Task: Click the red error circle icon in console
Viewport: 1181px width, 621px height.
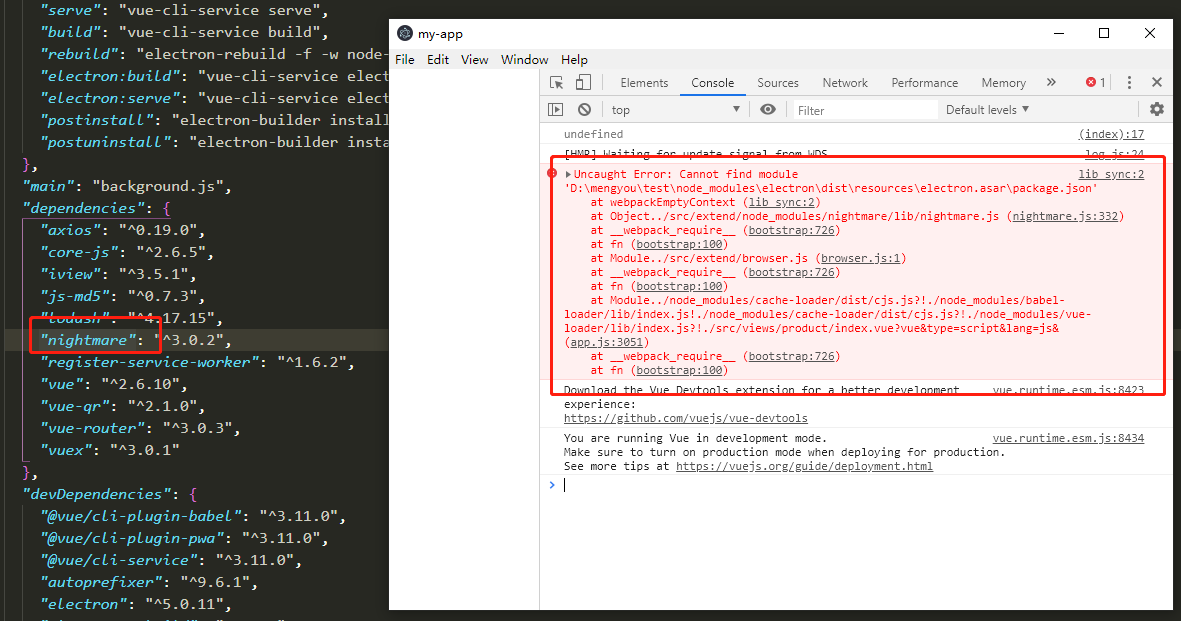Action: [x=552, y=174]
